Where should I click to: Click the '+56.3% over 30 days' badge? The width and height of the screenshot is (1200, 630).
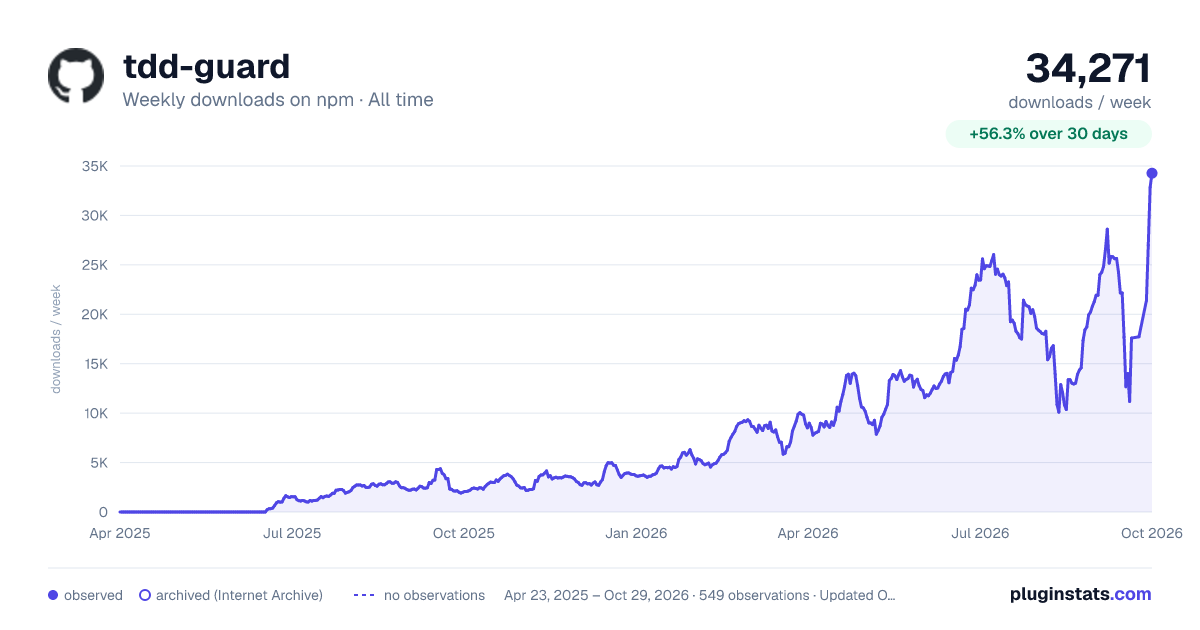tap(1049, 134)
